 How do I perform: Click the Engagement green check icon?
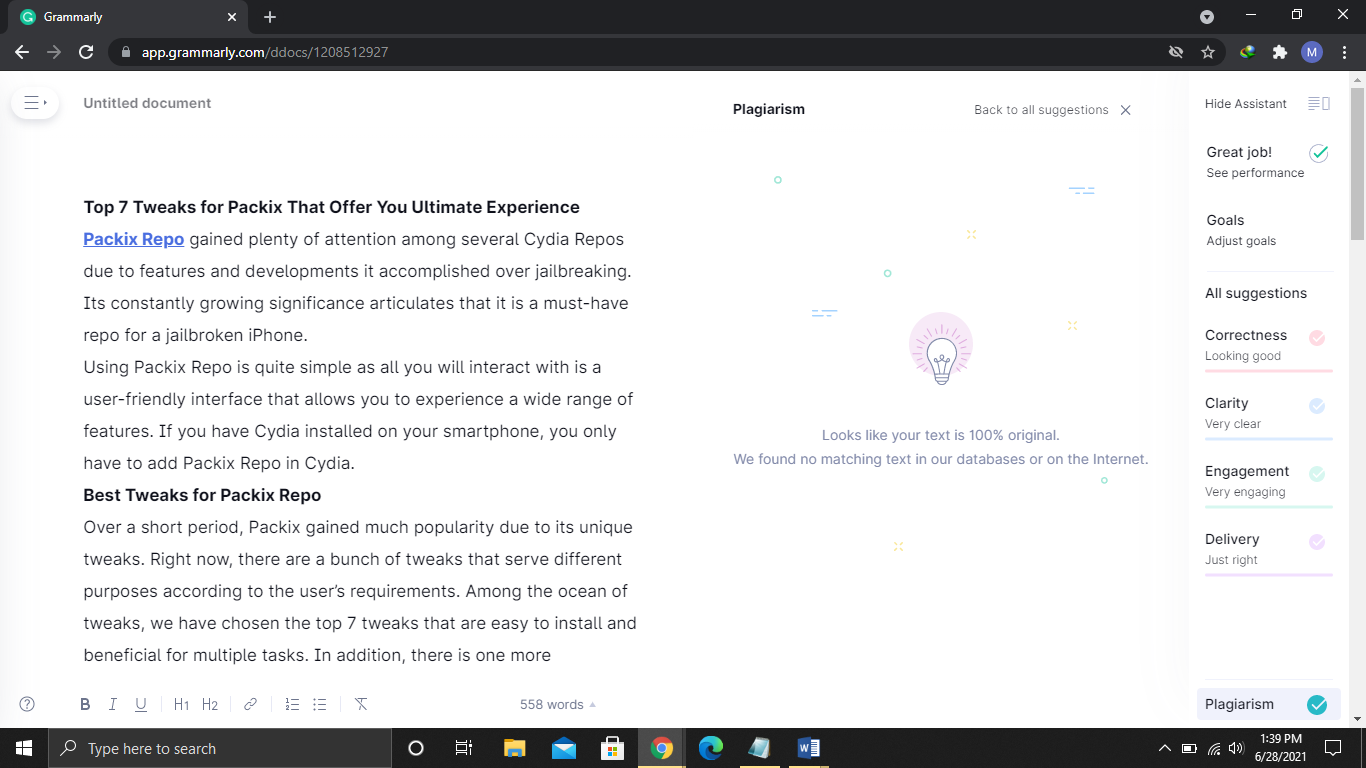click(x=1317, y=474)
